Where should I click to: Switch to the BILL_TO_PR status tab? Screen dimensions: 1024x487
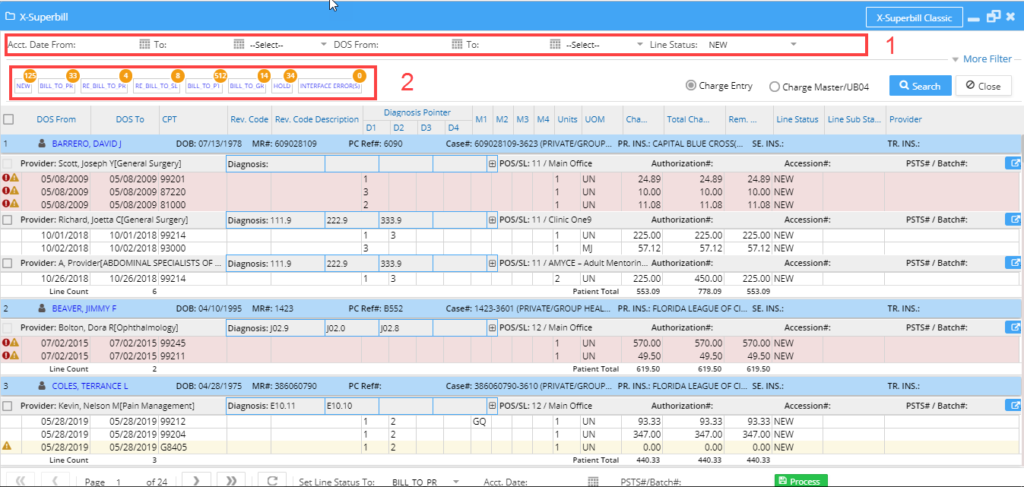tap(57, 86)
